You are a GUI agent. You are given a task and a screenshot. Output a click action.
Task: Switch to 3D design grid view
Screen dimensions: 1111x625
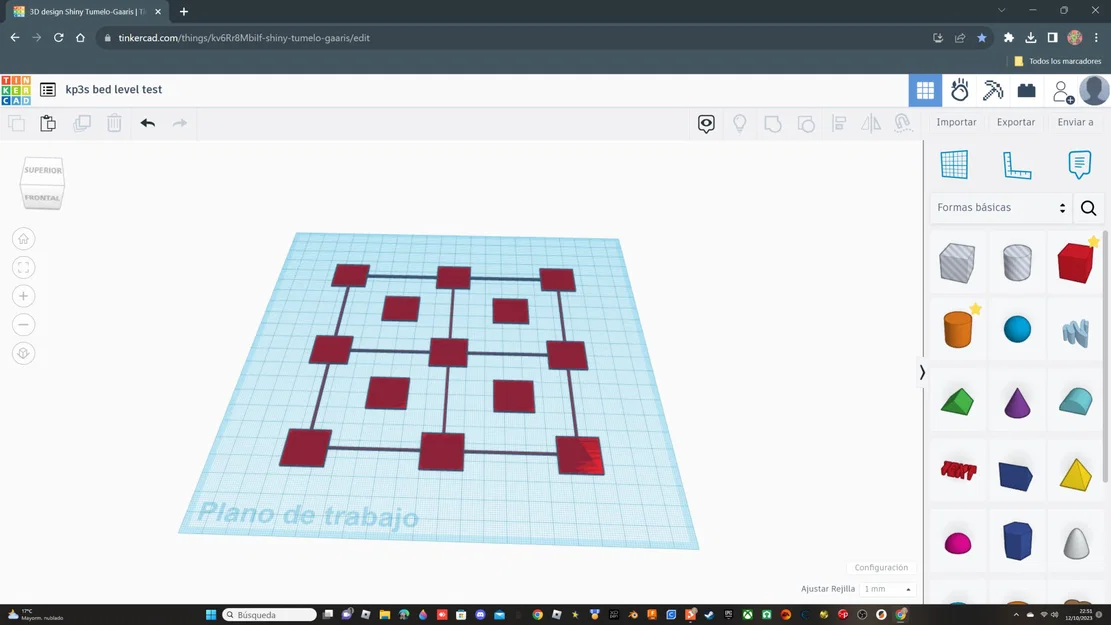click(x=925, y=90)
